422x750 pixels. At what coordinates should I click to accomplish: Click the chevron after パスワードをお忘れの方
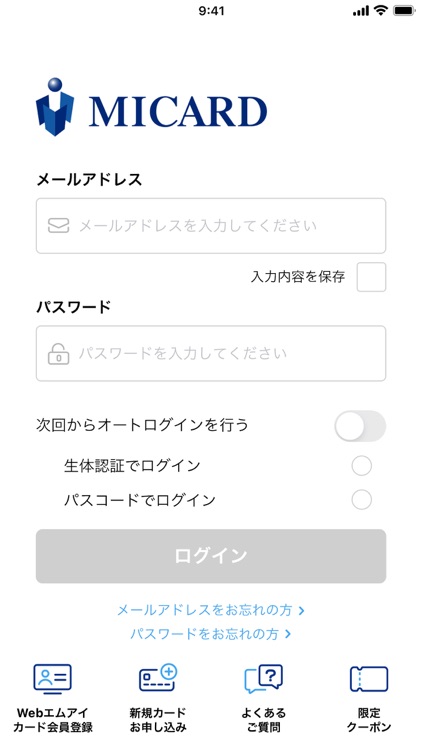288,634
